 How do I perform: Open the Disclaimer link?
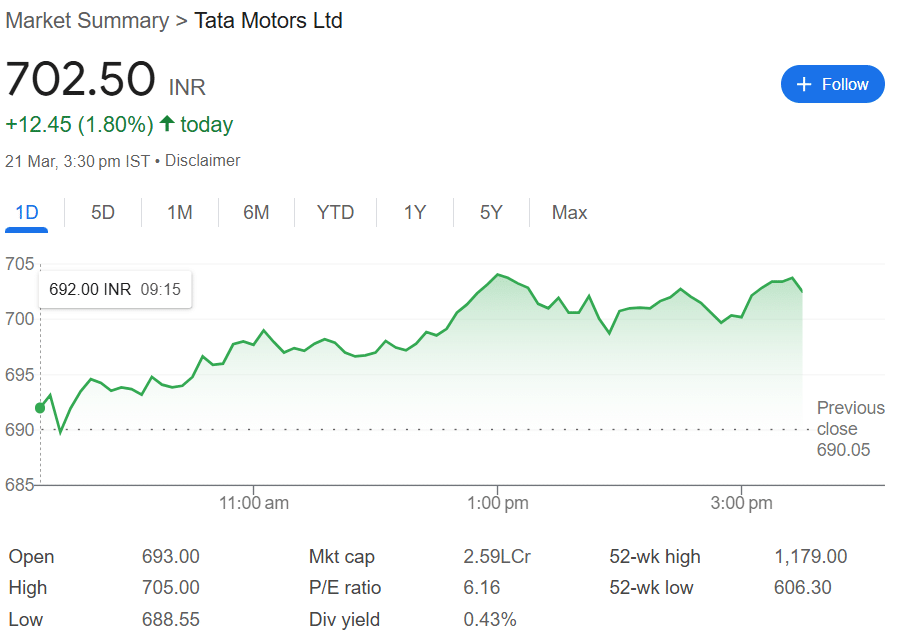[203, 161]
